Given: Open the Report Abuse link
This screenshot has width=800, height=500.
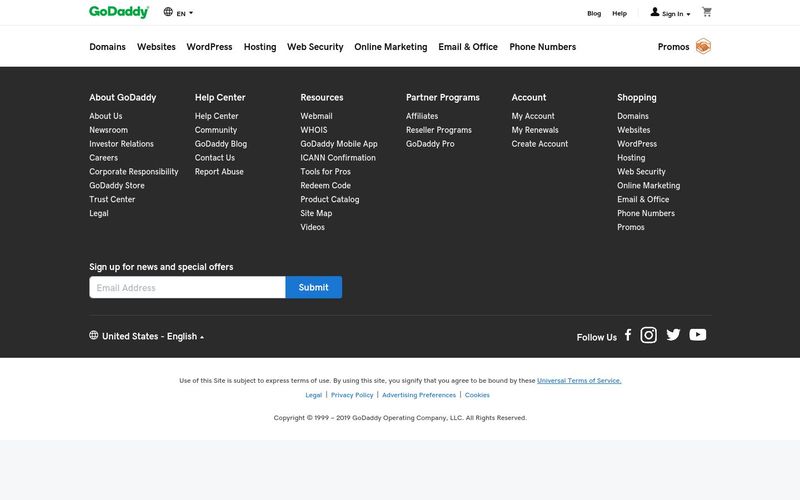Looking at the screenshot, I should pos(219,171).
